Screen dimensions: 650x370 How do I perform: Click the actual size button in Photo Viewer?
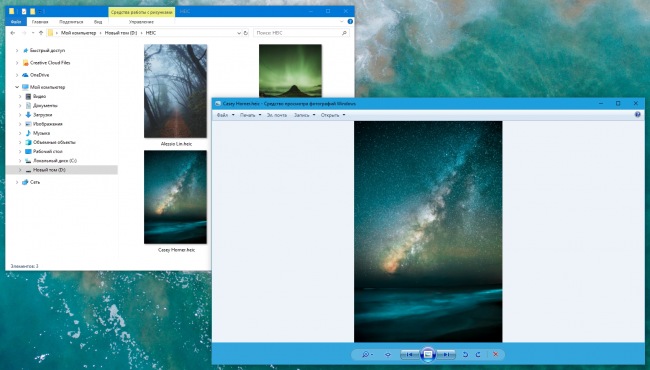[x=388, y=355]
